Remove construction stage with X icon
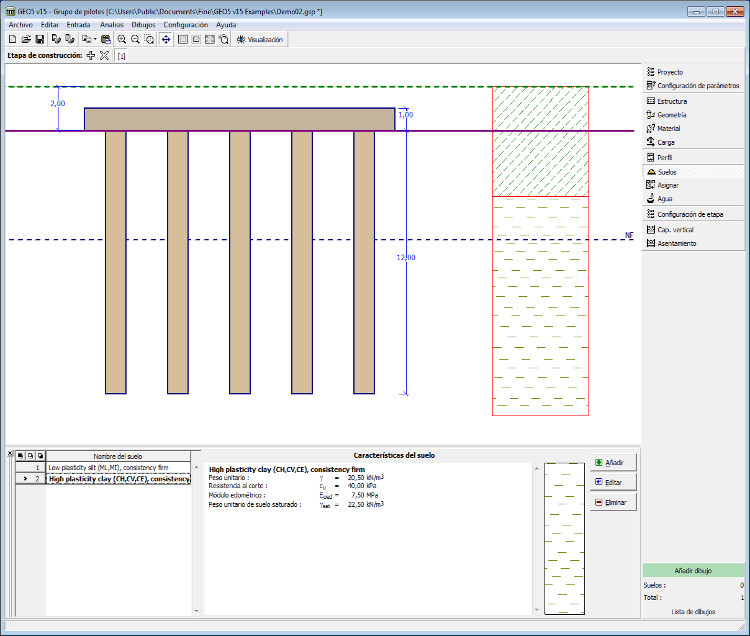The height and width of the screenshot is (636, 750). [x=104, y=56]
